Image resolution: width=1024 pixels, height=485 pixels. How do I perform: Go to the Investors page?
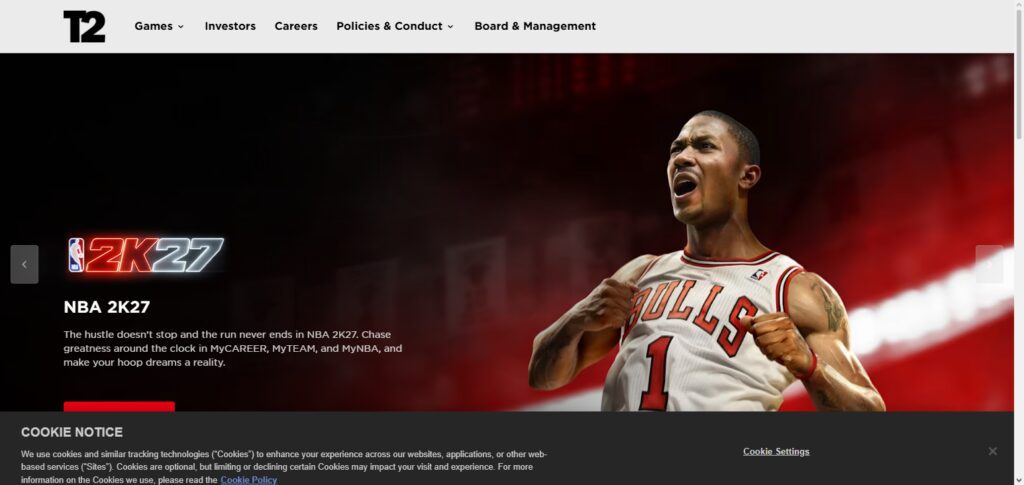230,26
